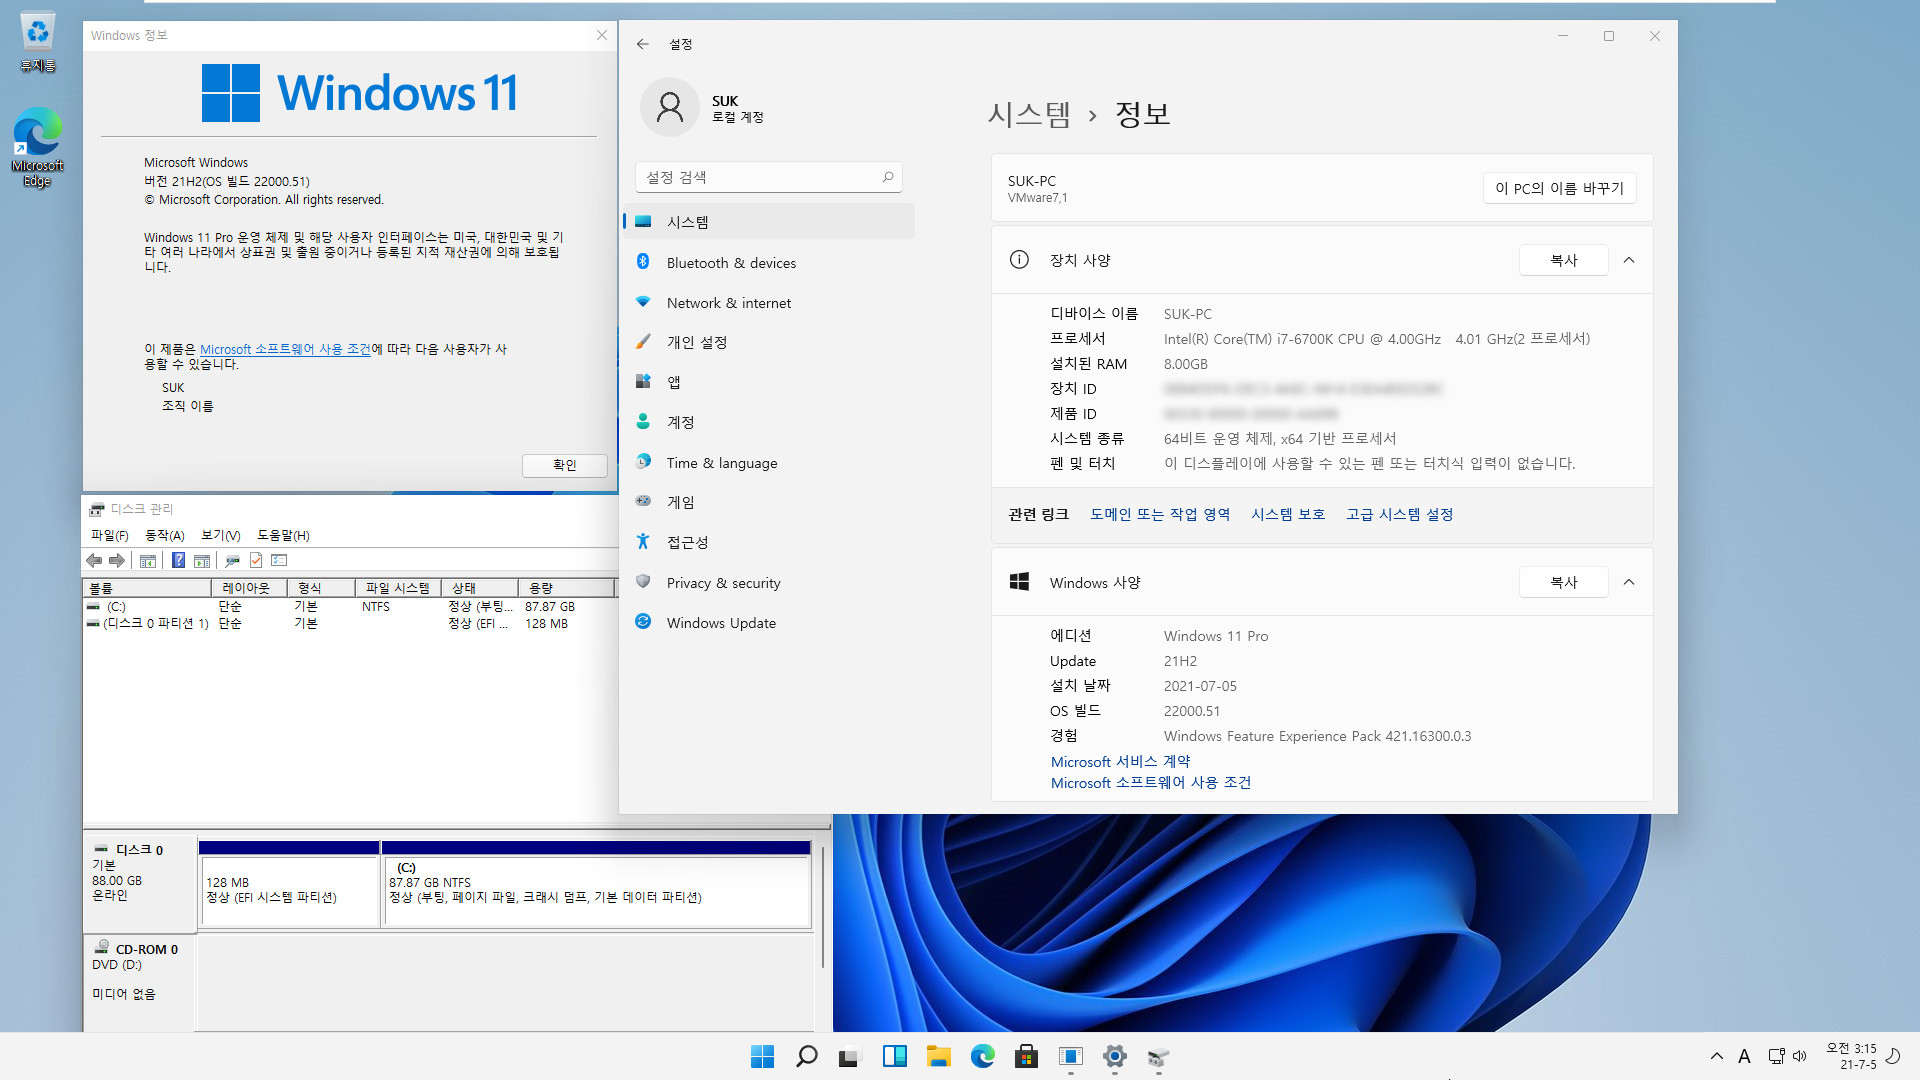Click the volume icon in system tray

click(x=1800, y=1056)
